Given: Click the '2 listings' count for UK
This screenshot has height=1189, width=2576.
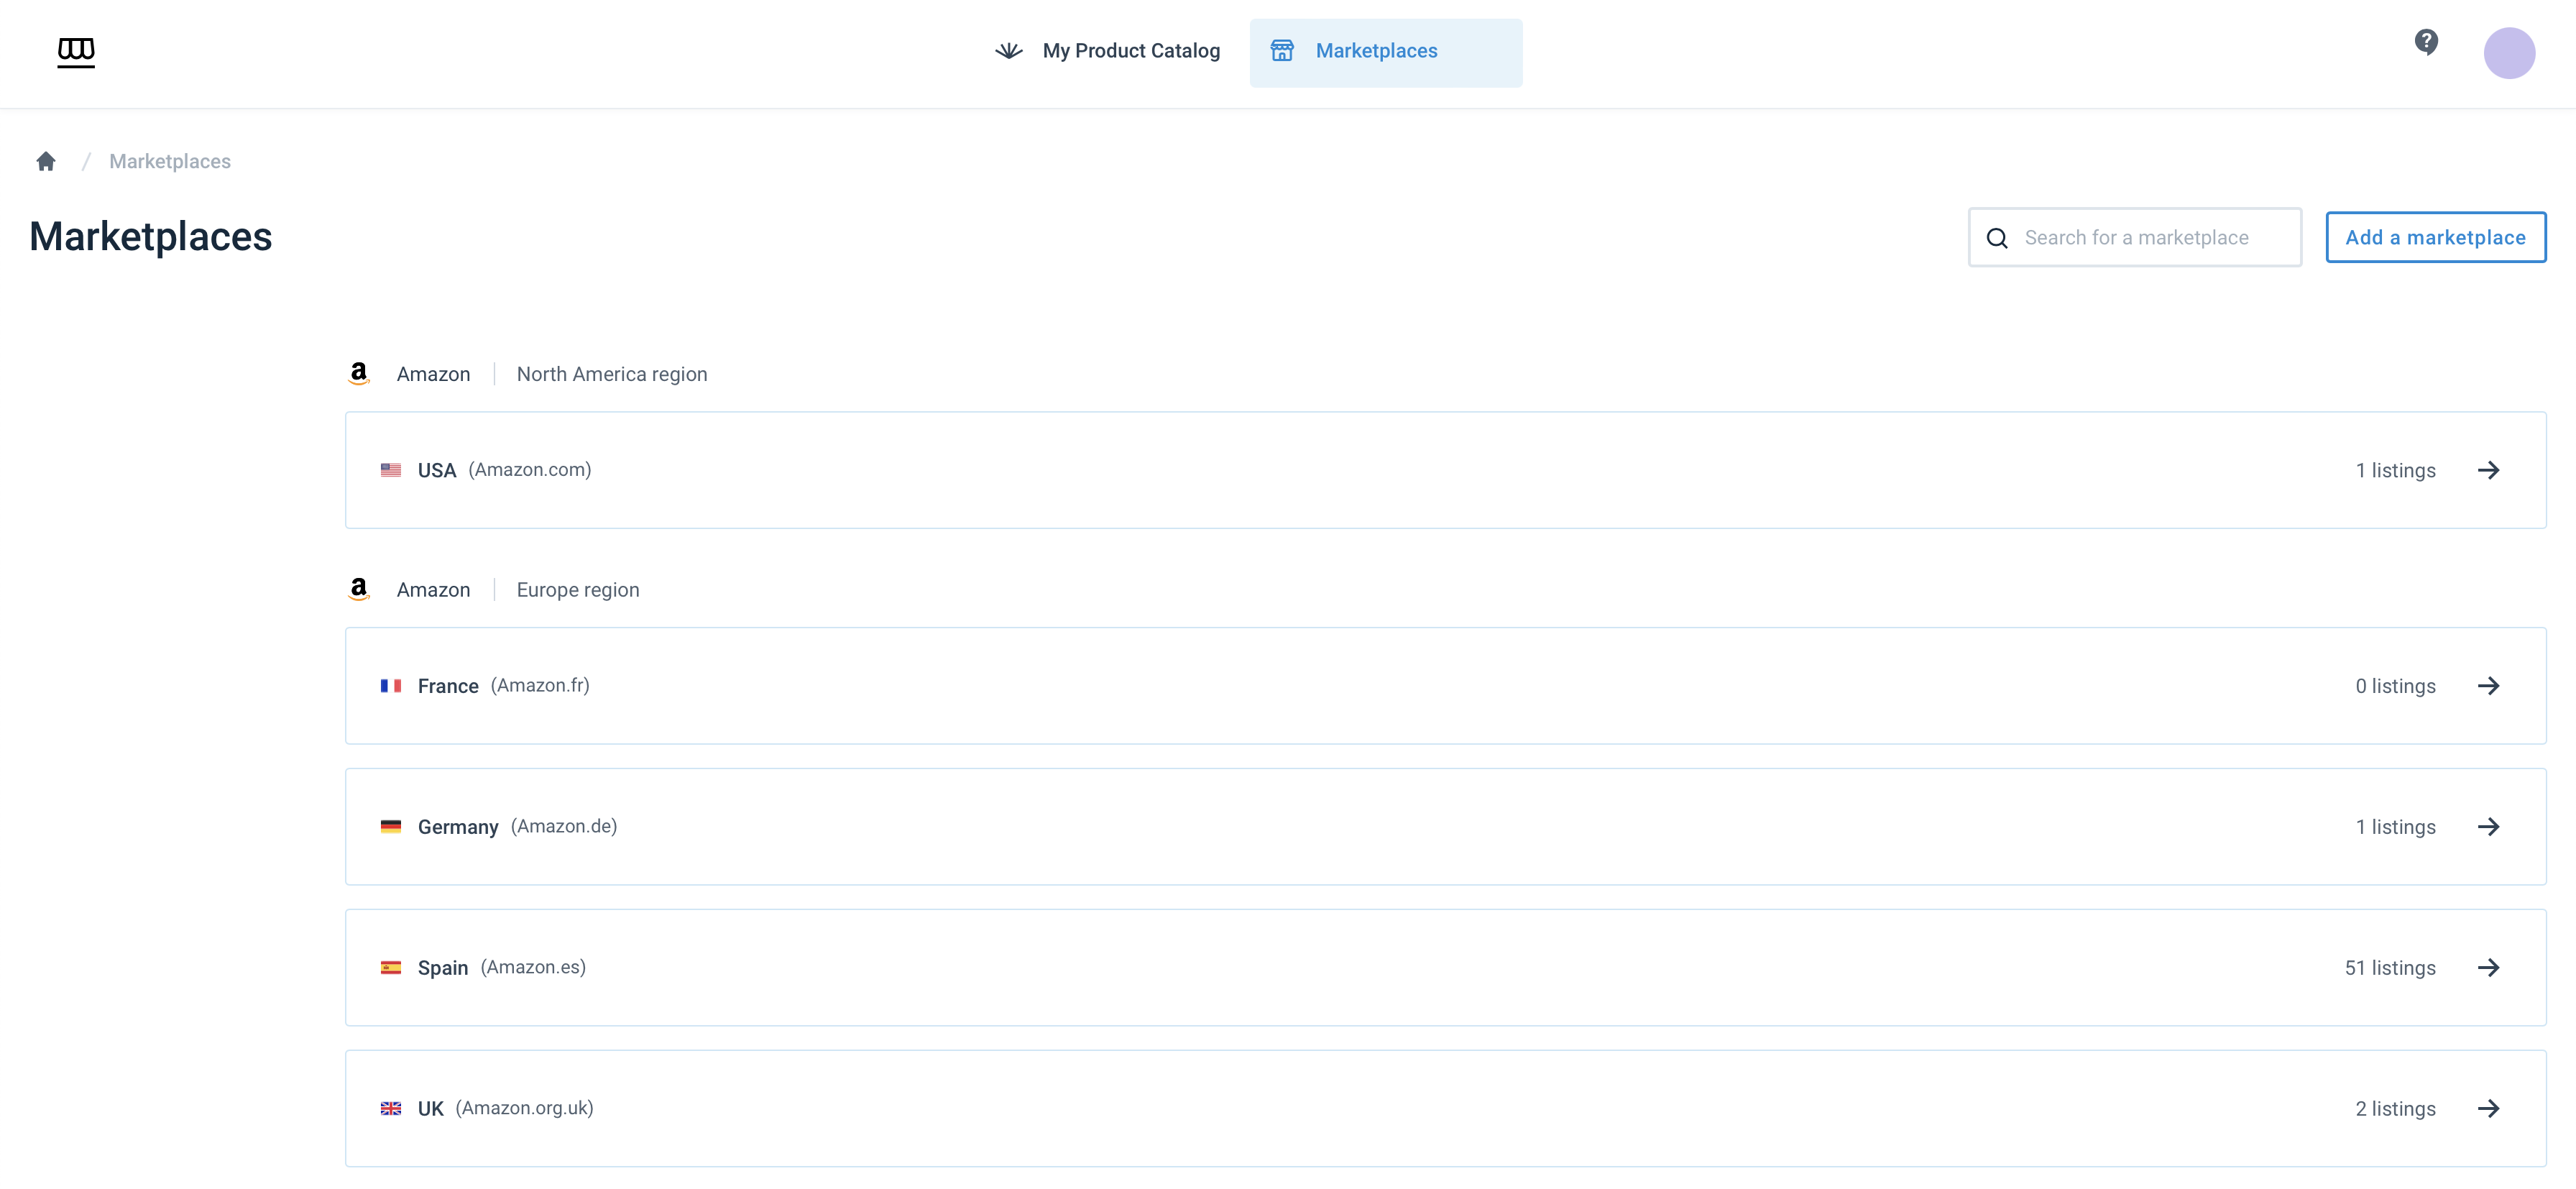Looking at the screenshot, I should [x=2395, y=1109].
